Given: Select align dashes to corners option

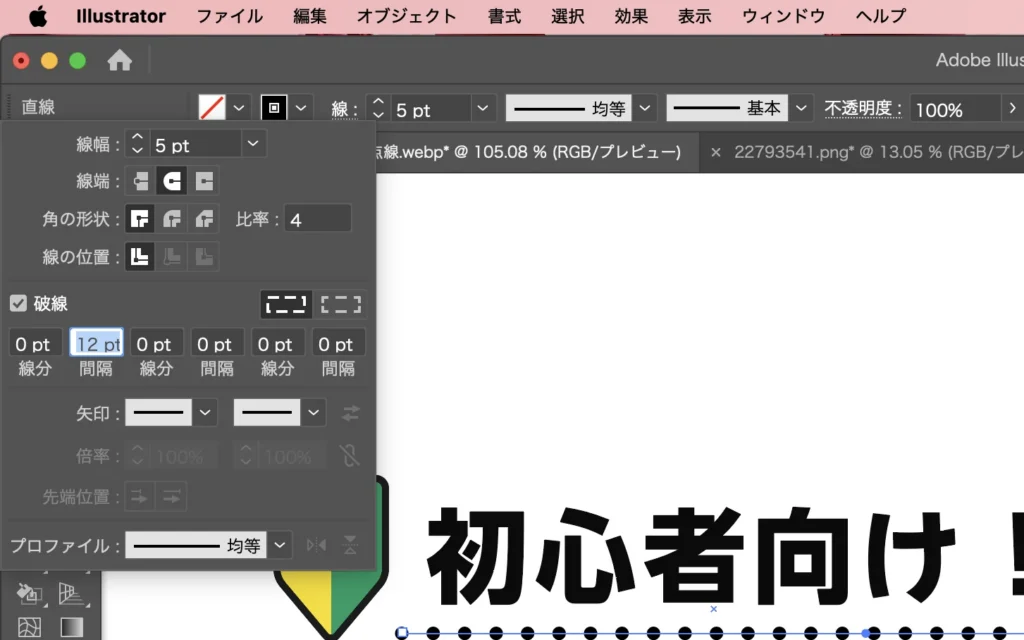Looking at the screenshot, I should 341,304.
